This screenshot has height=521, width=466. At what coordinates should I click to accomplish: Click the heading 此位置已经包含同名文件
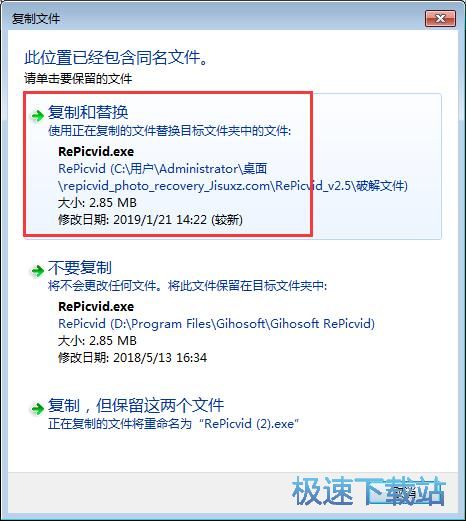(x=116, y=57)
